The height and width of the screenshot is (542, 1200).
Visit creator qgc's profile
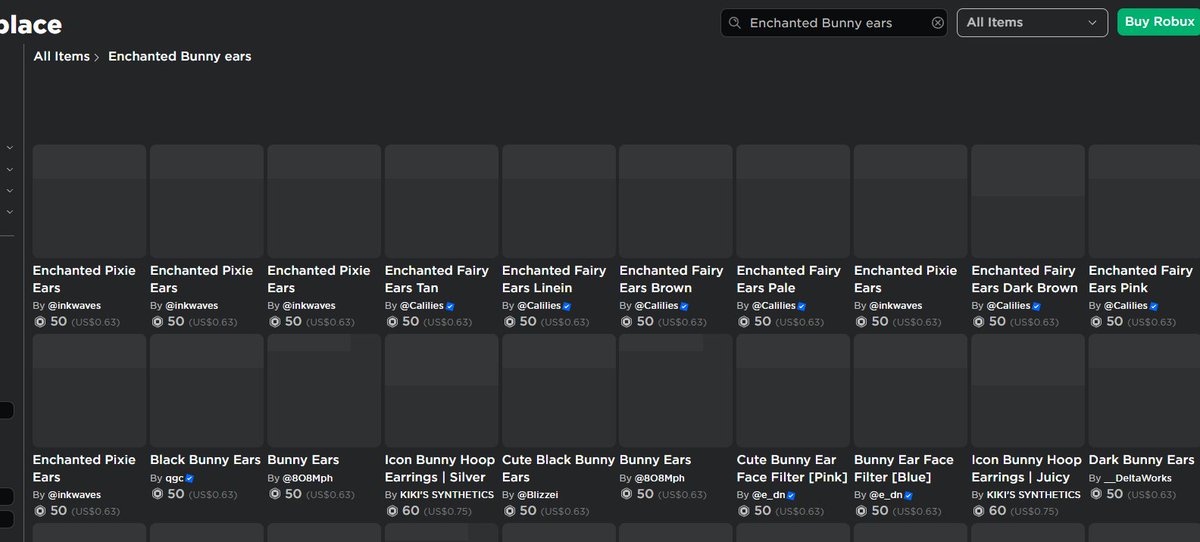(174, 479)
